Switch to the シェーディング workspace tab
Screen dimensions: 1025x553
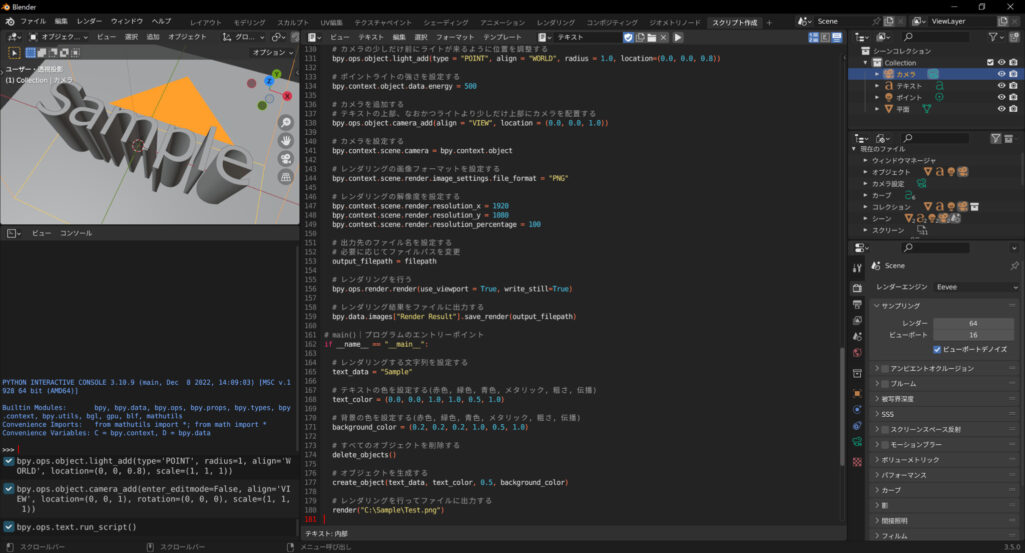(446, 22)
